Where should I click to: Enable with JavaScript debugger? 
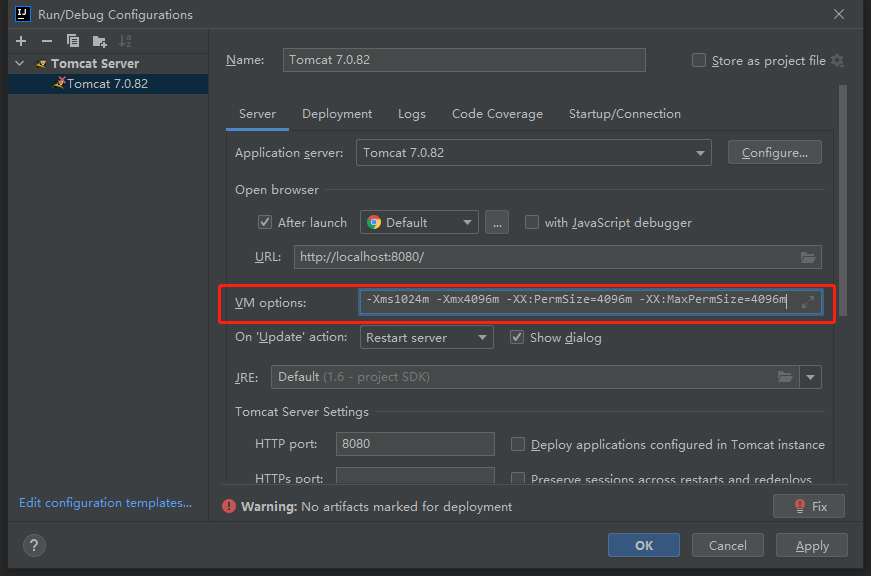pos(532,222)
